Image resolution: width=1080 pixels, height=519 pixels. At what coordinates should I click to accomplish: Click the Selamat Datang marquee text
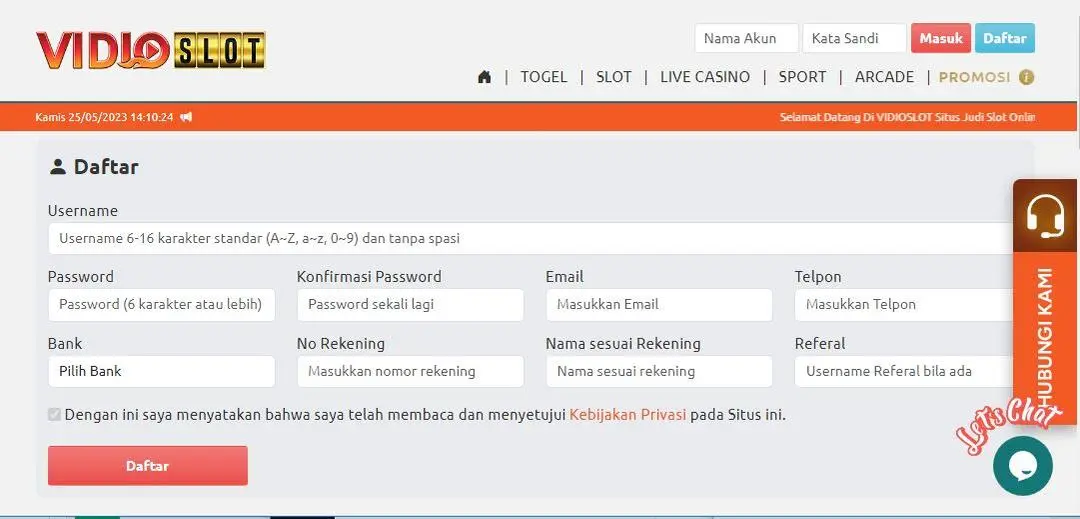(907, 117)
